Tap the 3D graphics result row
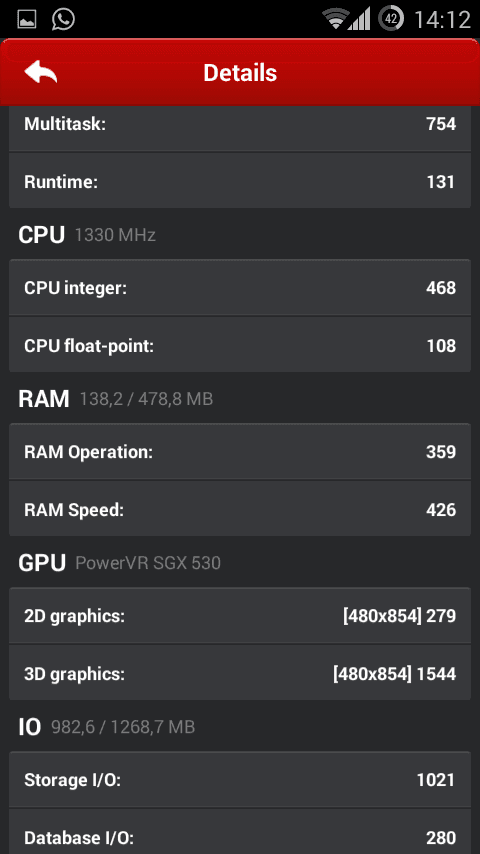Viewport: 480px width, 854px height. click(240, 673)
